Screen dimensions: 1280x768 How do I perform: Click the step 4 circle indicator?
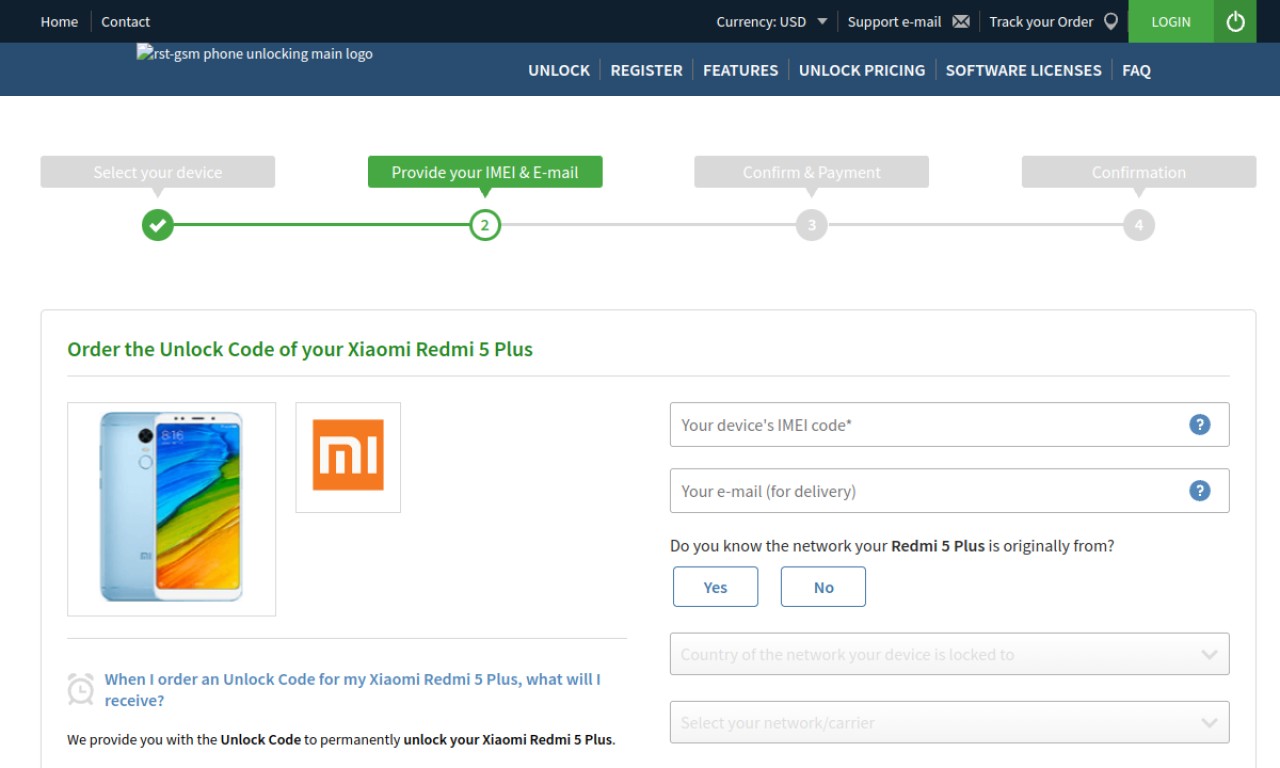tap(1139, 225)
